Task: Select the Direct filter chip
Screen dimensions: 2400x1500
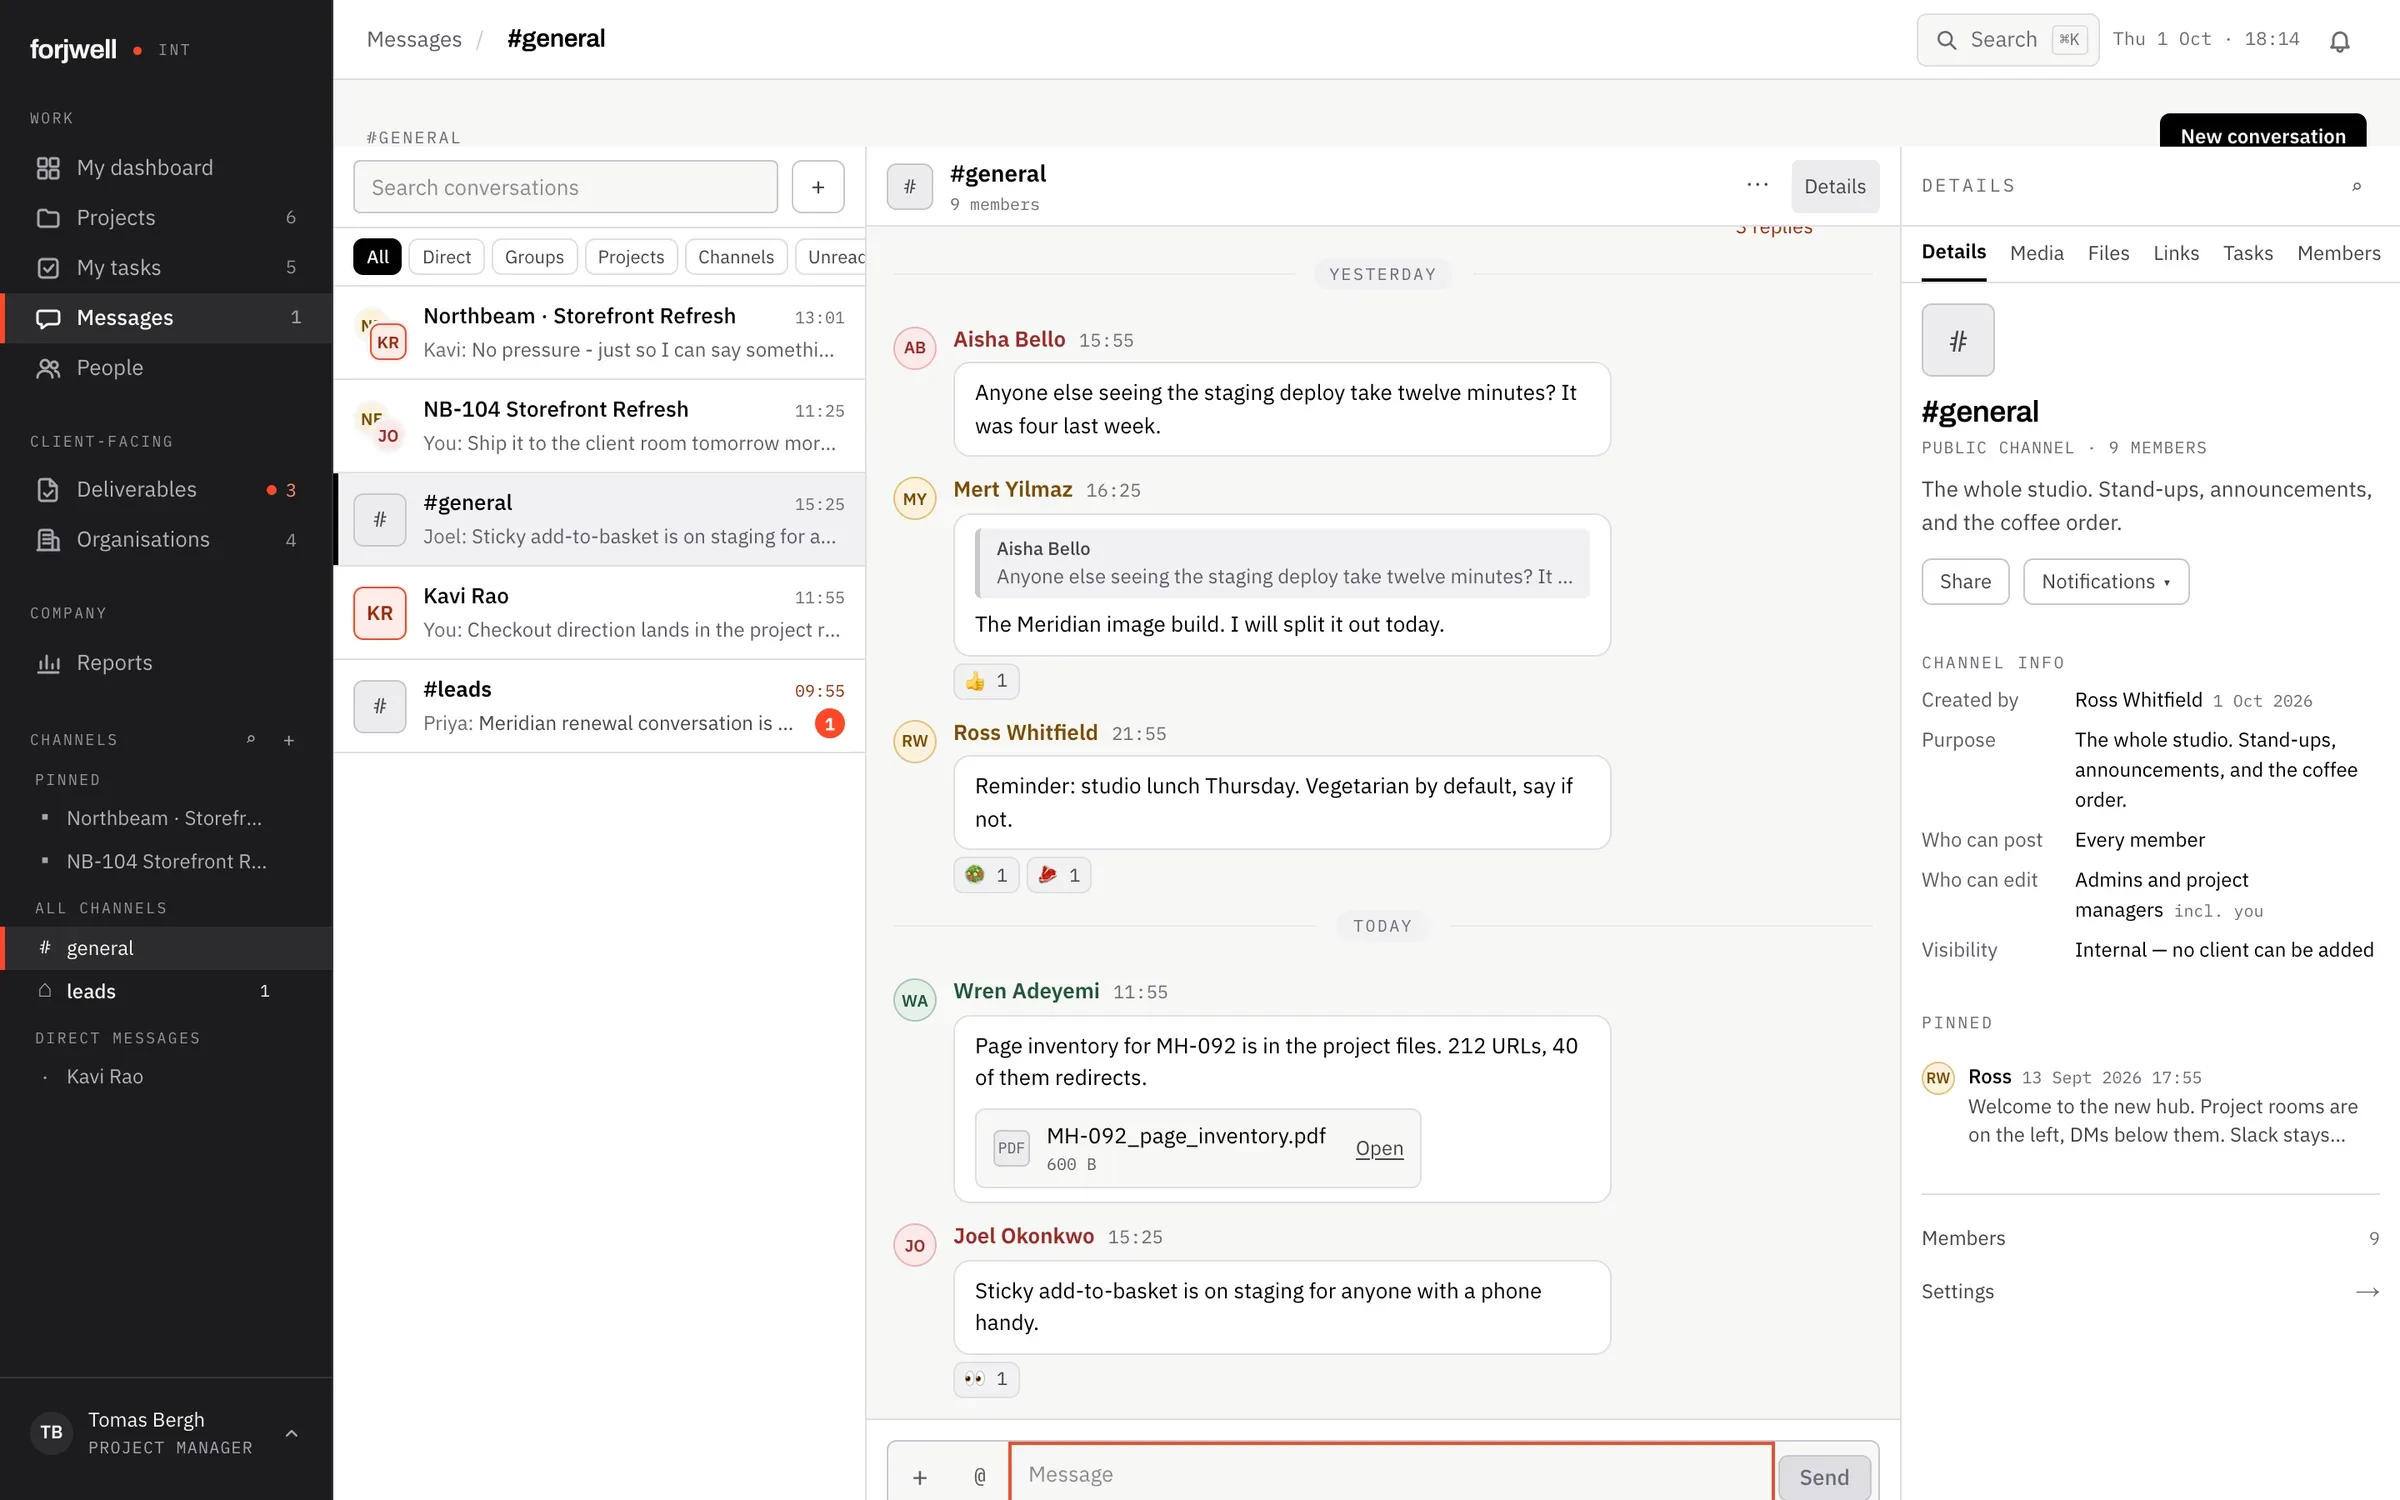Action: [x=447, y=257]
